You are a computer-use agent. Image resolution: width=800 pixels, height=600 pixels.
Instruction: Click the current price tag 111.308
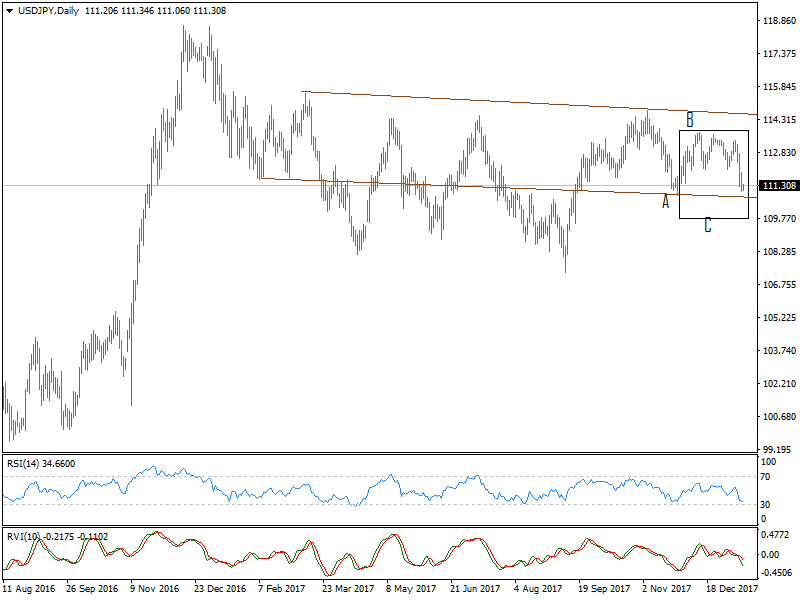click(777, 186)
